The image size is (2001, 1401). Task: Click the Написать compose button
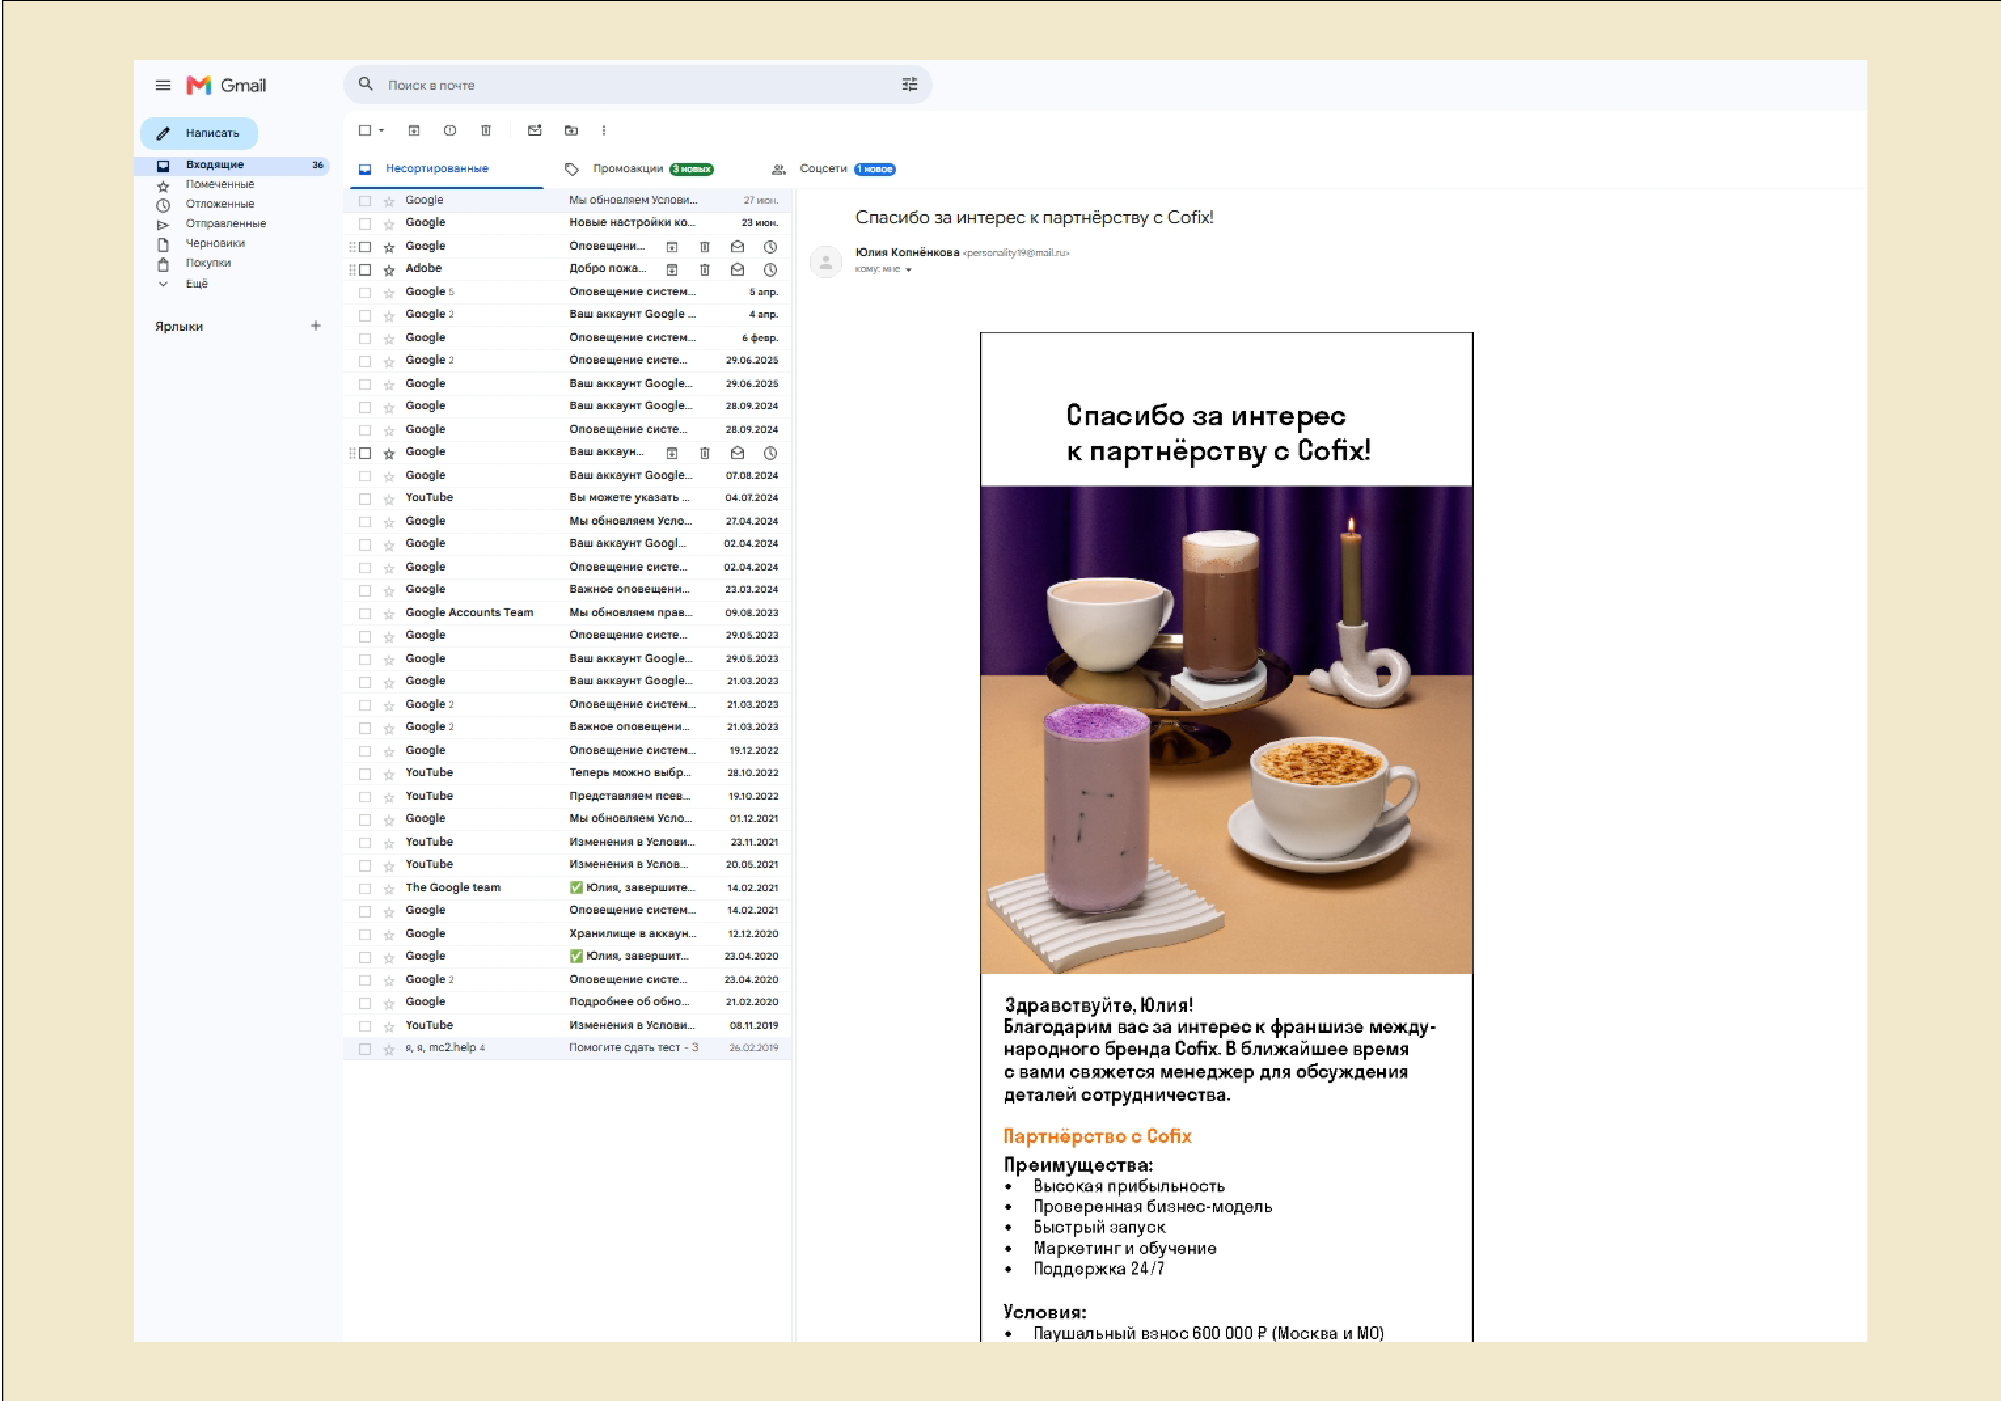click(199, 133)
